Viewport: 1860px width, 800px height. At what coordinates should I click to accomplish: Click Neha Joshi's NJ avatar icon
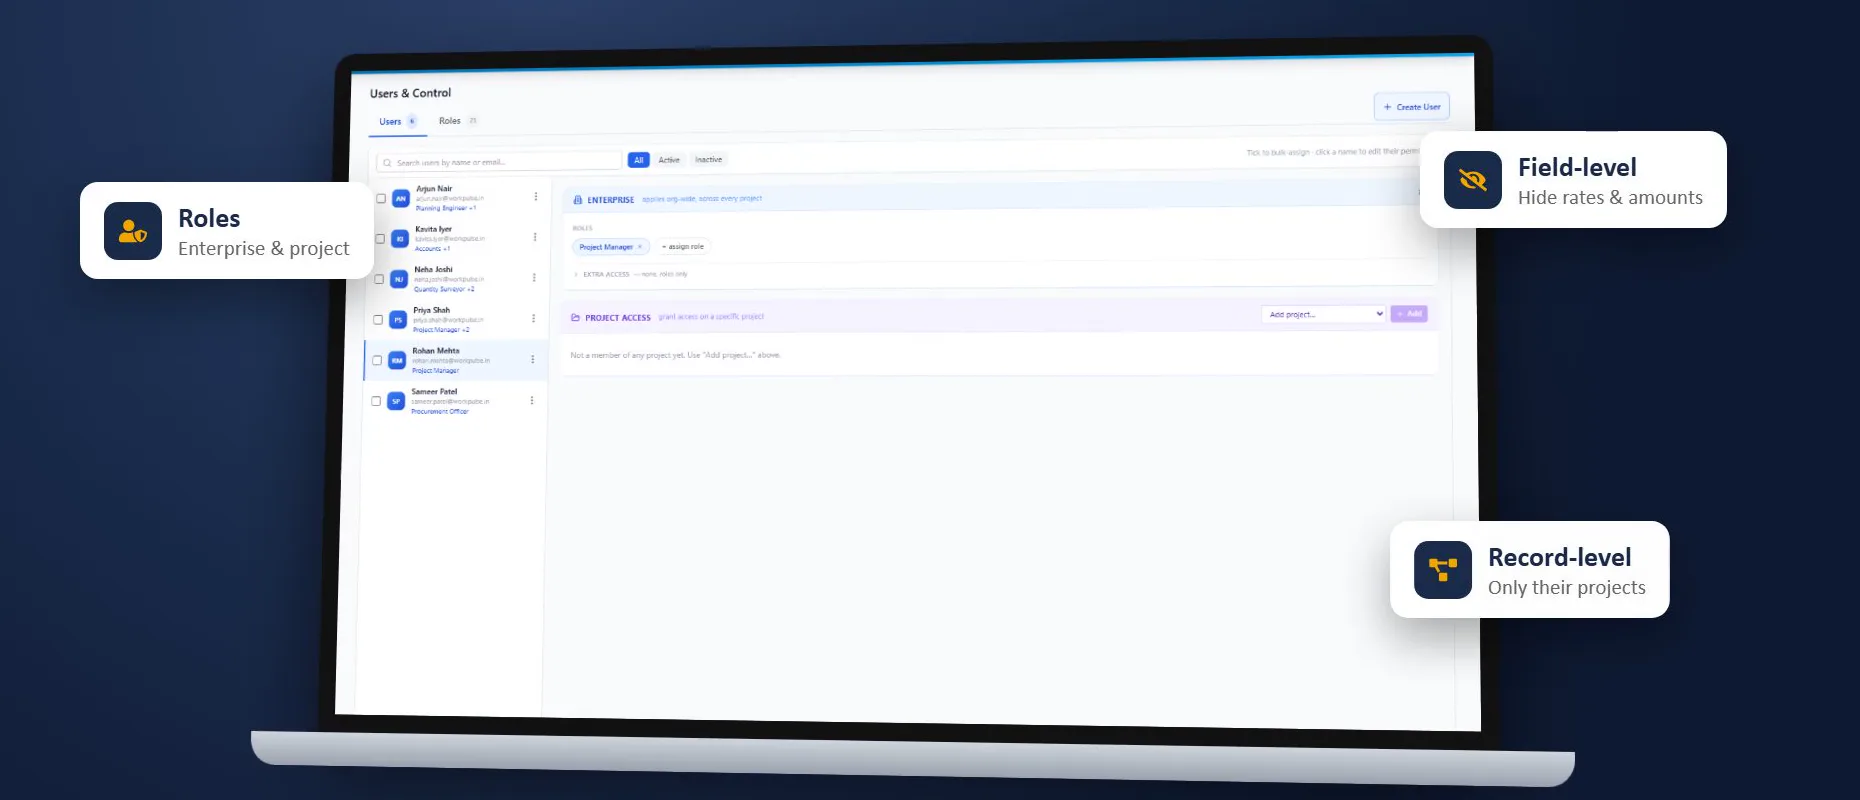click(399, 279)
